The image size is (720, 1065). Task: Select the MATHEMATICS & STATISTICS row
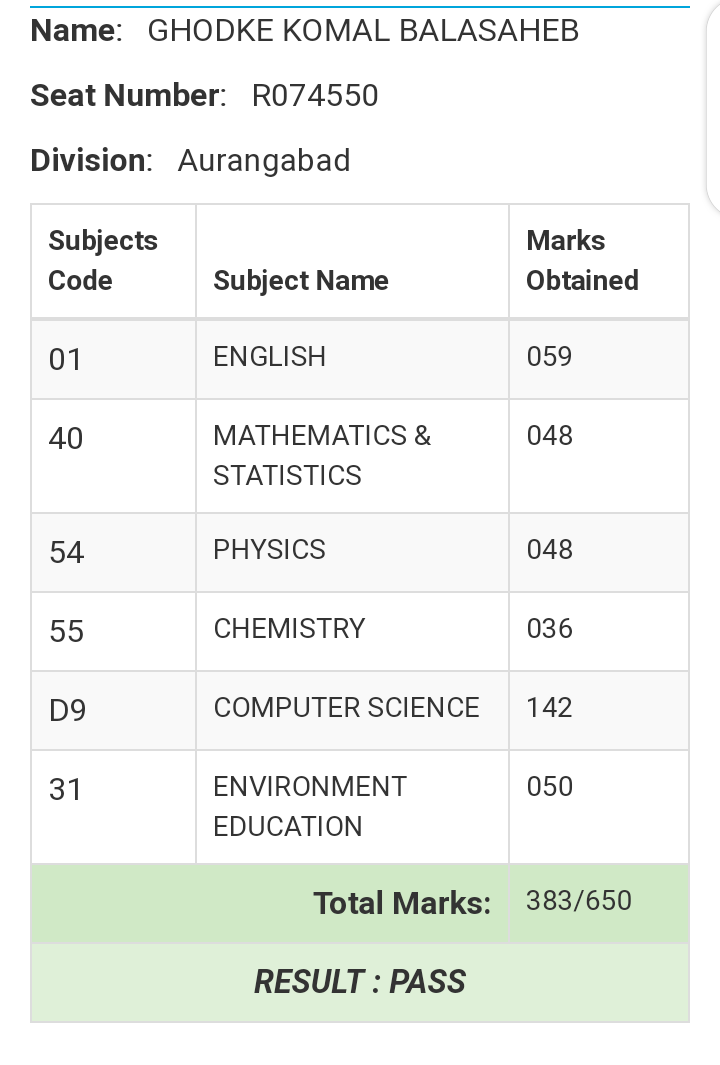click(x=360, y=456)
